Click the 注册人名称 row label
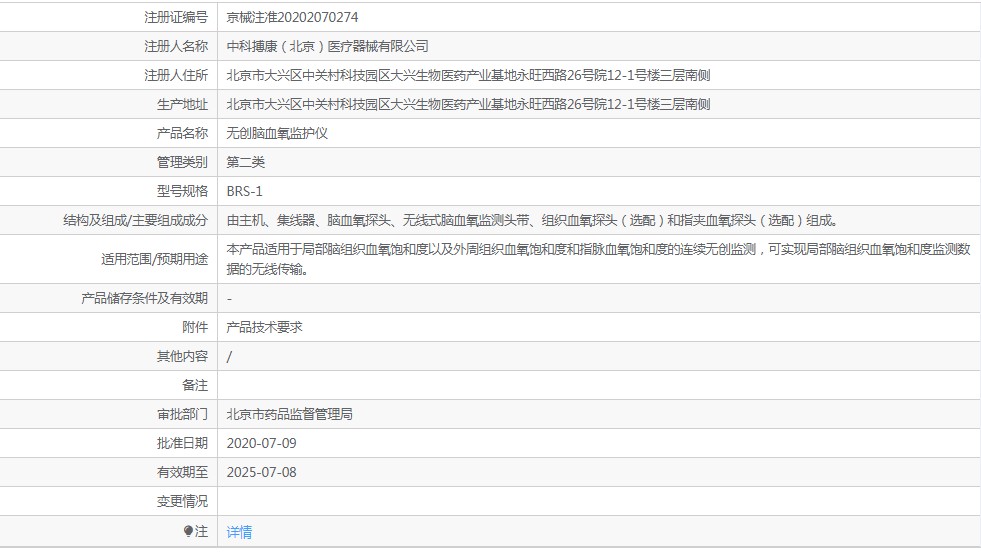The width and height of the screenshot is (981, 555). pos(176,46)
